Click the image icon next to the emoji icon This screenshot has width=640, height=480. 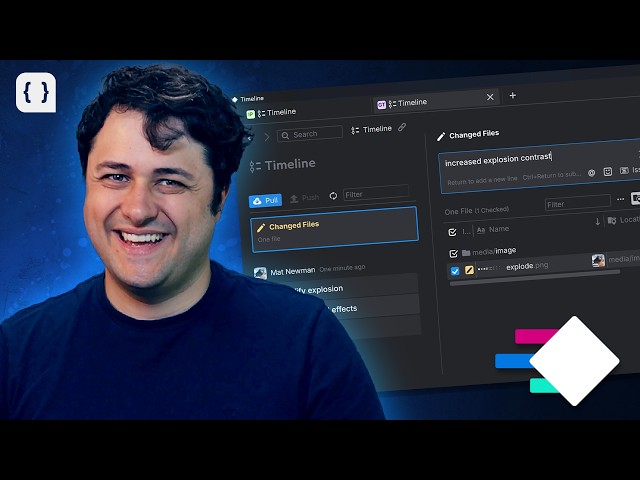tap(624, 170)
